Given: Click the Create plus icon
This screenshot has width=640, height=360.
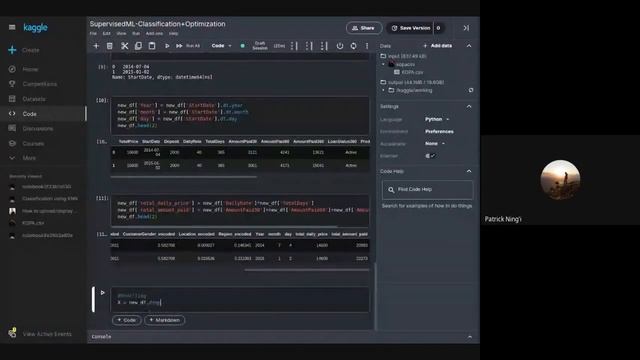Looking at the screenshot, I should pos(12,50).
